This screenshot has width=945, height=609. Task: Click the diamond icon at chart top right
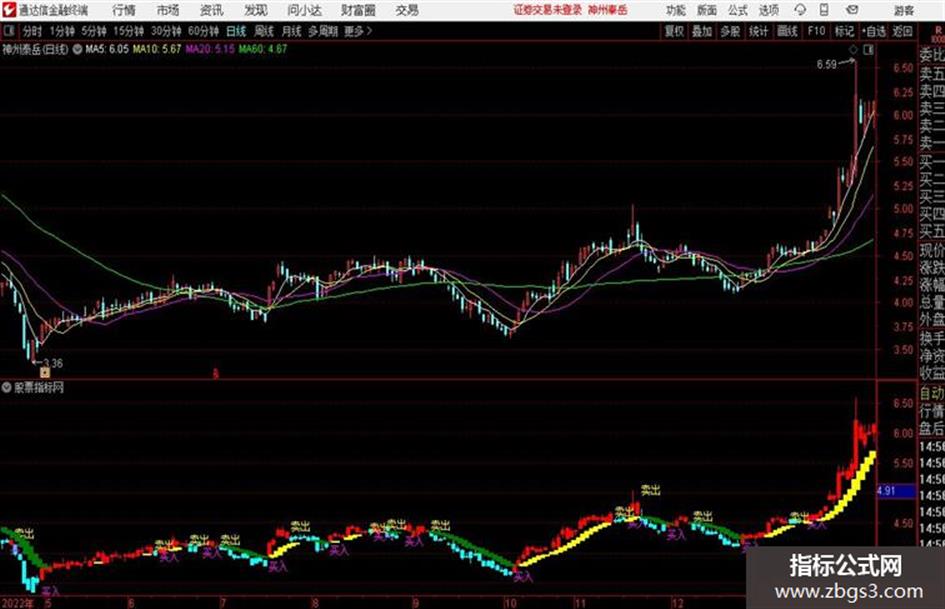point(853,50)
